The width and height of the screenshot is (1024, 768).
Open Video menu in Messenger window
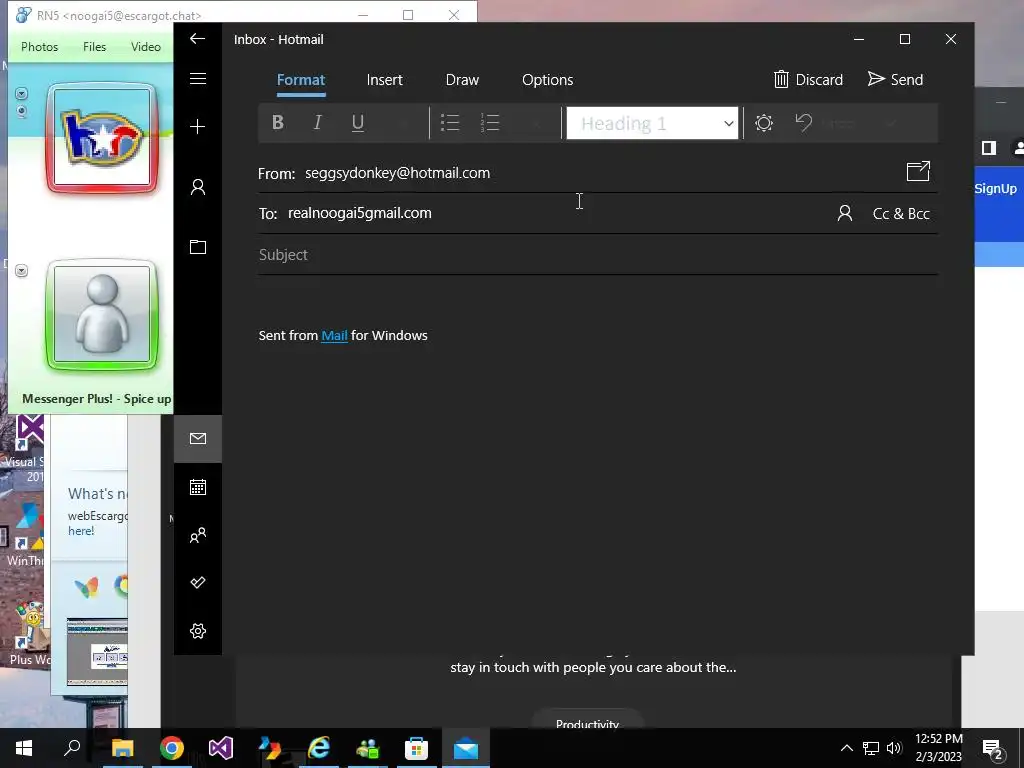(x=146, y=47)
